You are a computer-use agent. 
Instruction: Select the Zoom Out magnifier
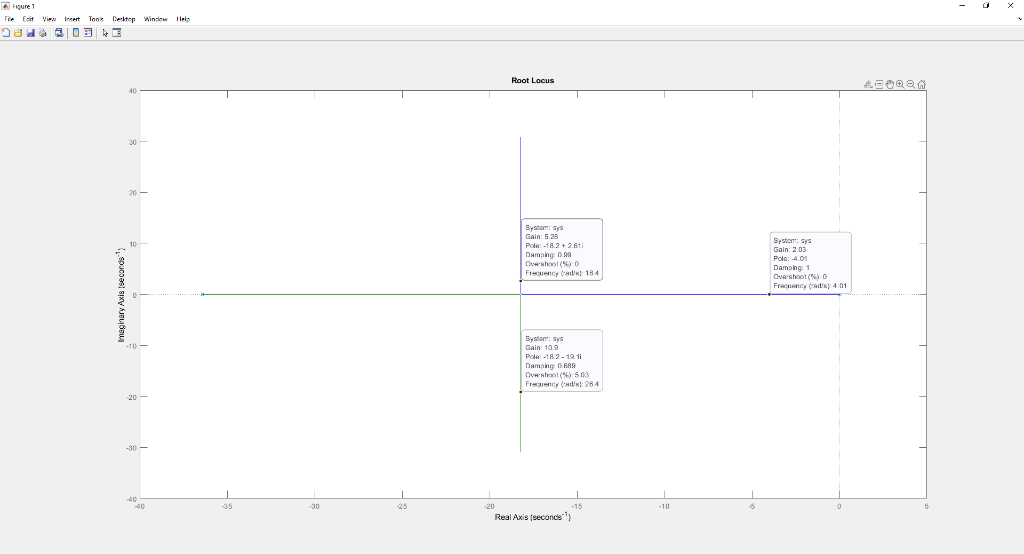pyautogui.click(x=910, y=84)
